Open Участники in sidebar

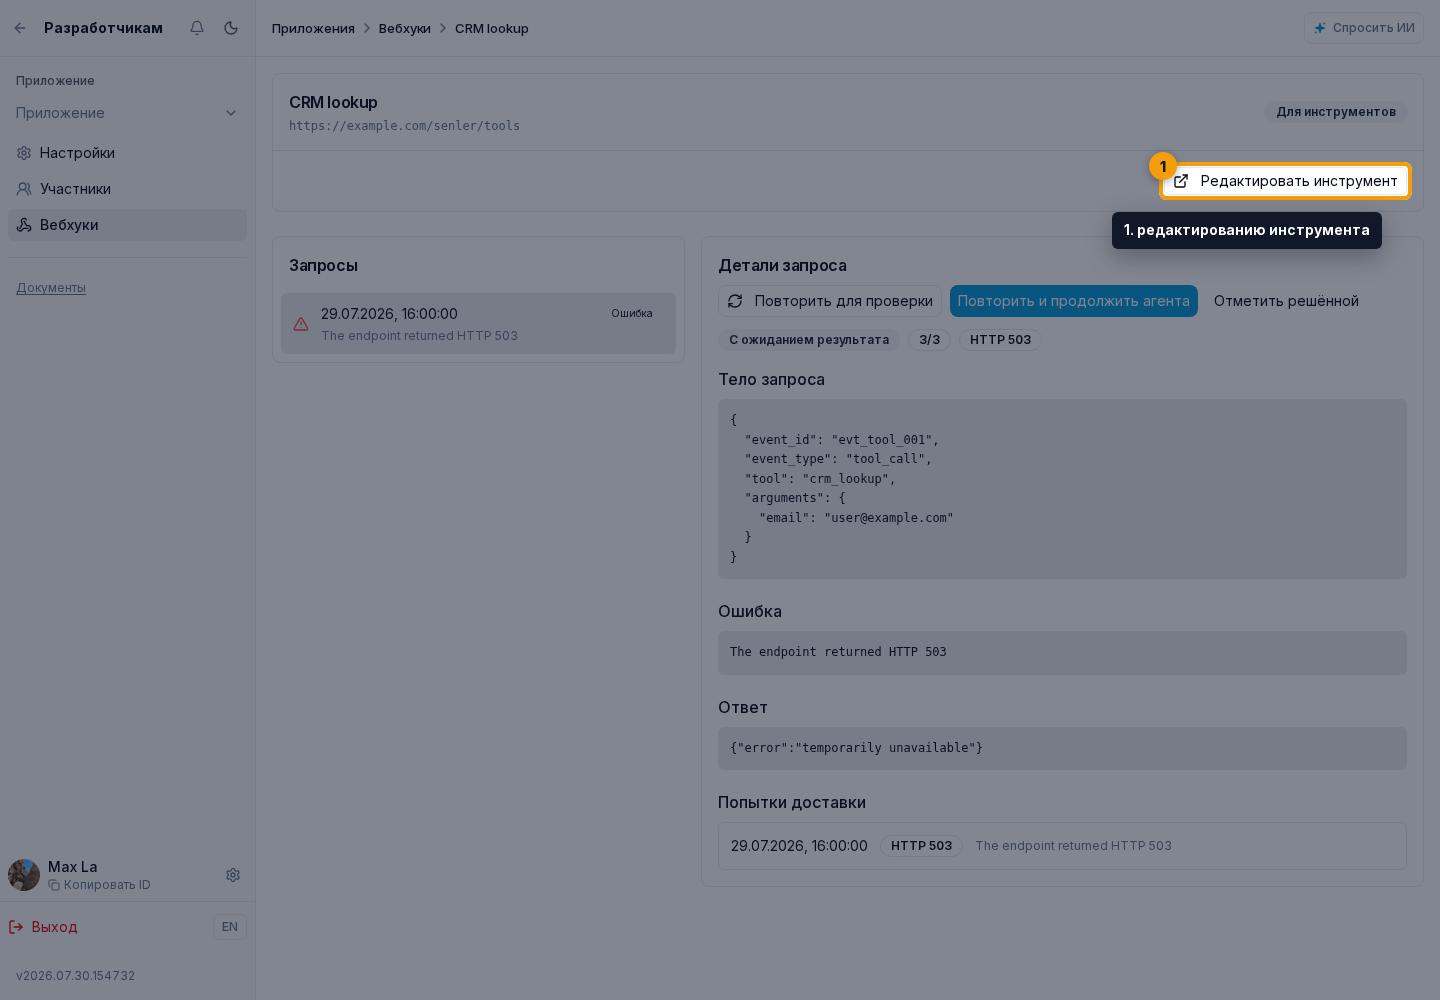click(x=127, y=189)
